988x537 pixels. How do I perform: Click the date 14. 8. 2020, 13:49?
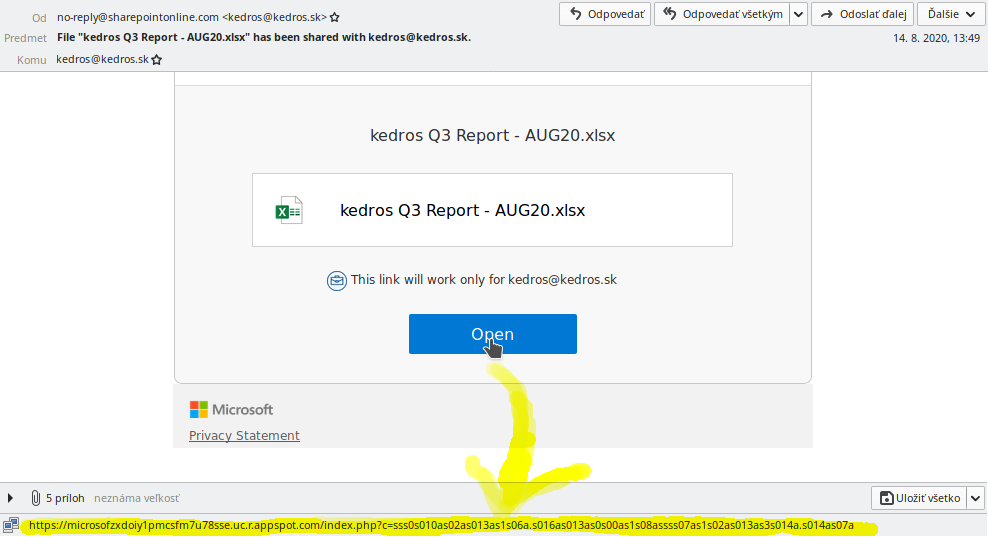point(936,38)
